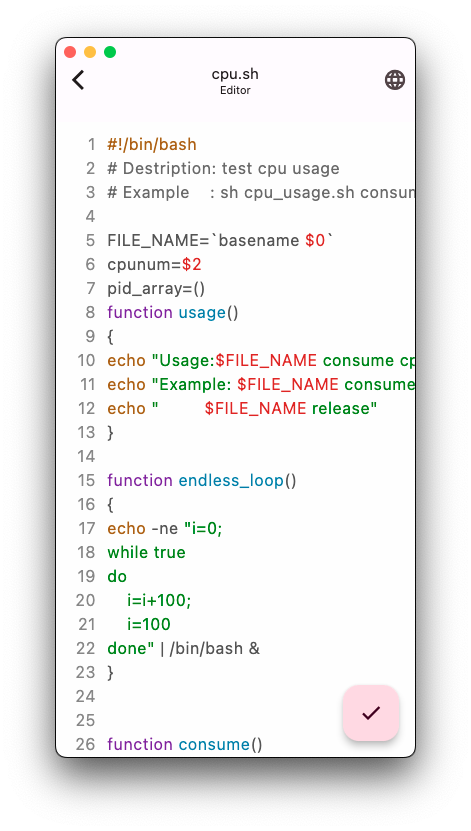Click the red close window button

click(70, 52)
